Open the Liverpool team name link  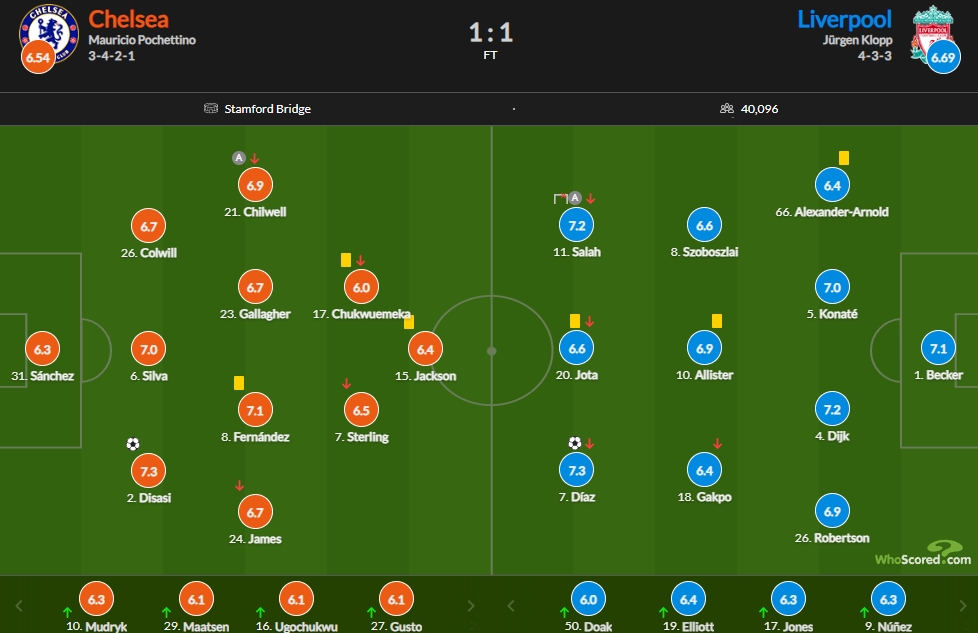tap(845, 19)
